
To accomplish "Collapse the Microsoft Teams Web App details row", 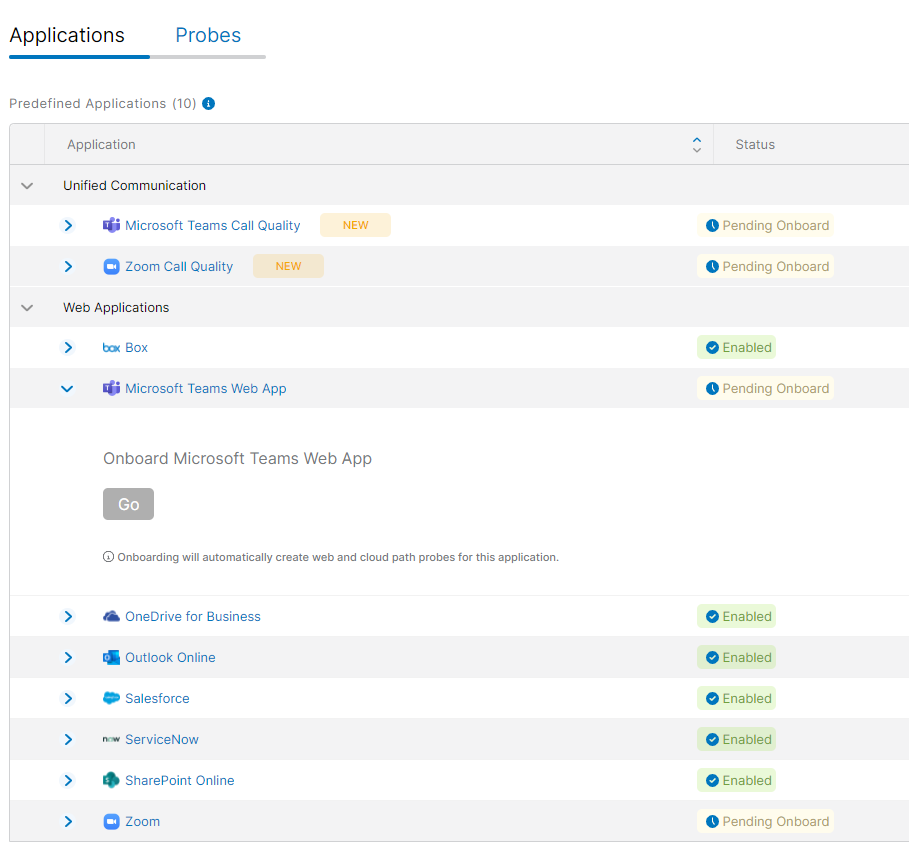I will point(67,388).
